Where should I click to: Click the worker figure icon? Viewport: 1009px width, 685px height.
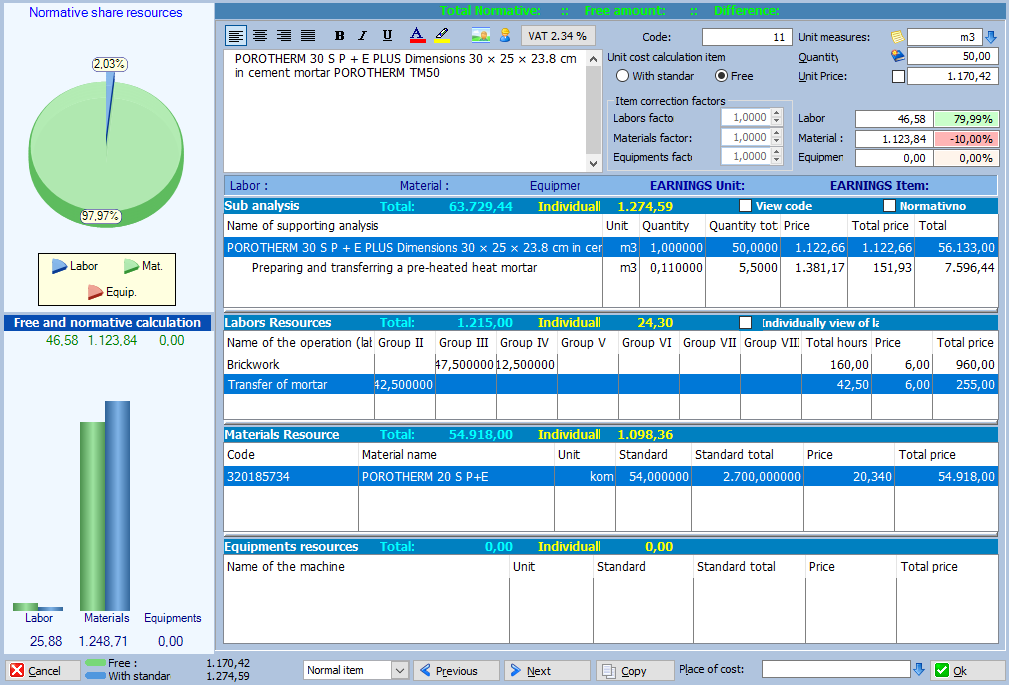505,35
